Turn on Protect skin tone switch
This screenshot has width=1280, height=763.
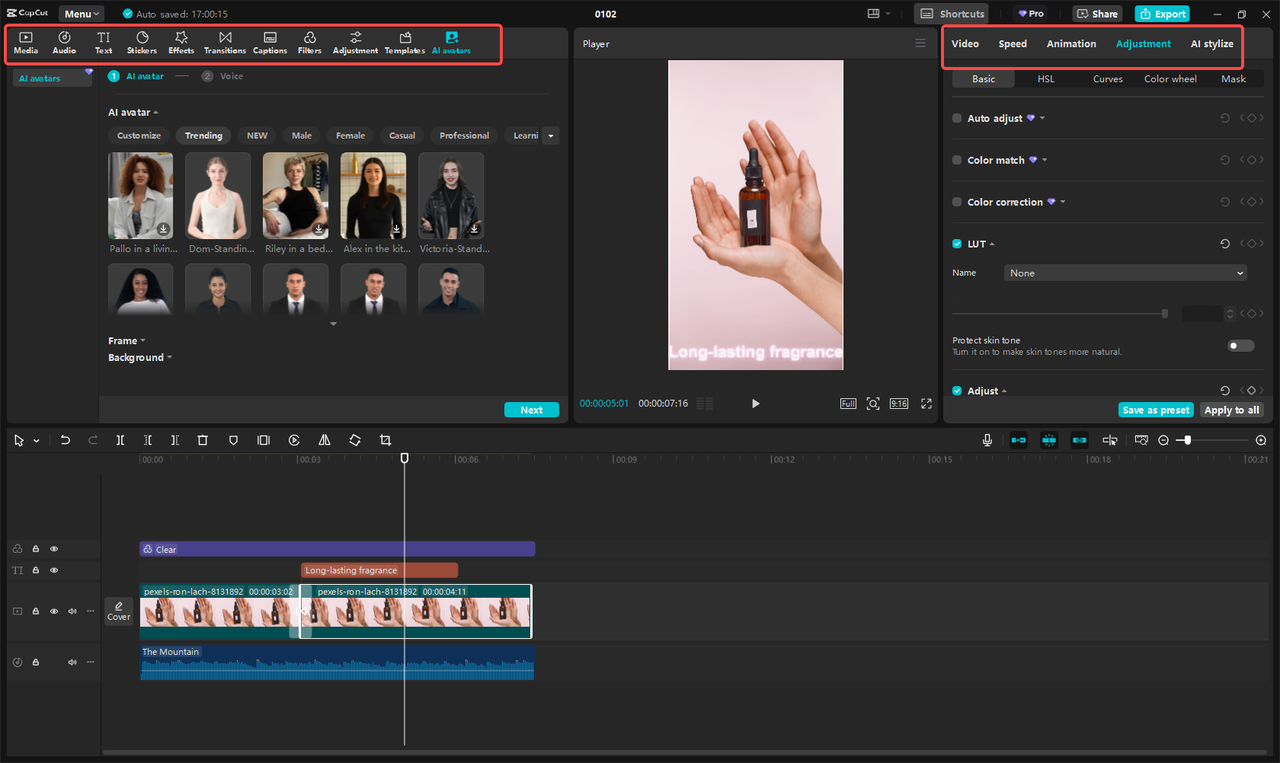tap(1241, 346)
